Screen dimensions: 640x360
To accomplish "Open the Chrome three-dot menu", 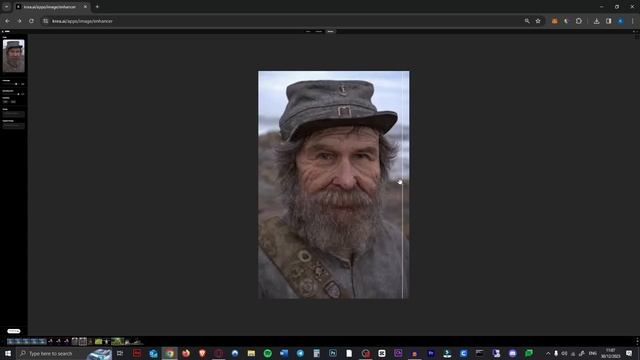I will pos(633,21).
